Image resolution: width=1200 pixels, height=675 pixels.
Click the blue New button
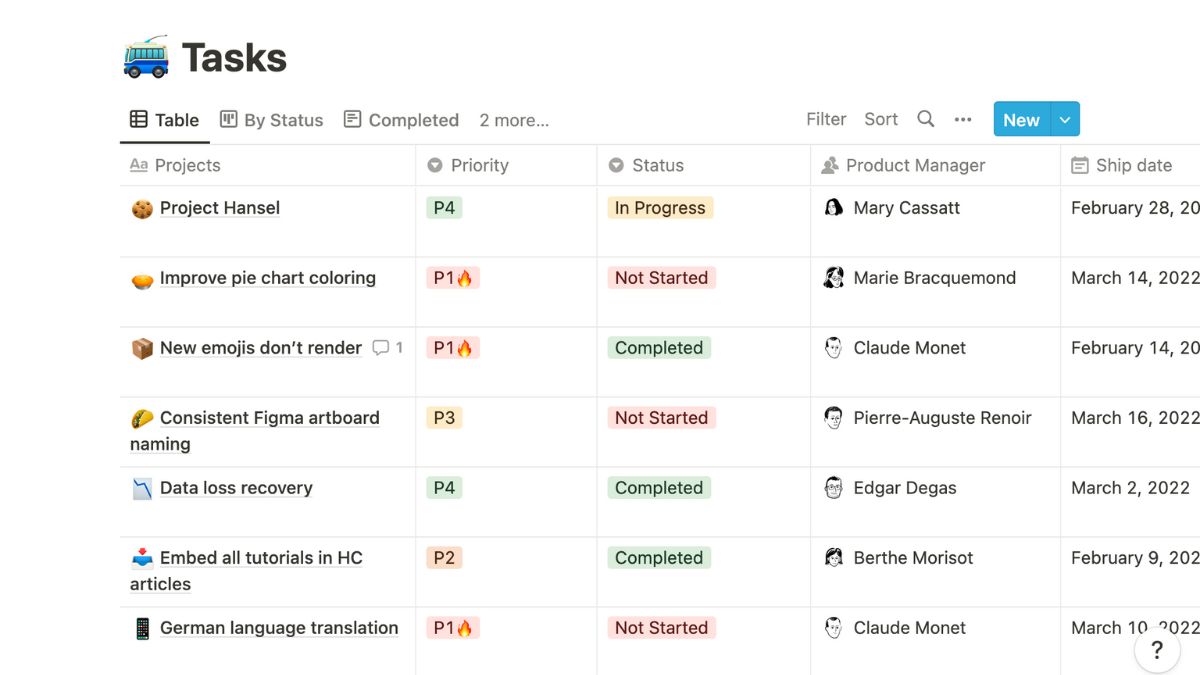(x=1021, y=120)
